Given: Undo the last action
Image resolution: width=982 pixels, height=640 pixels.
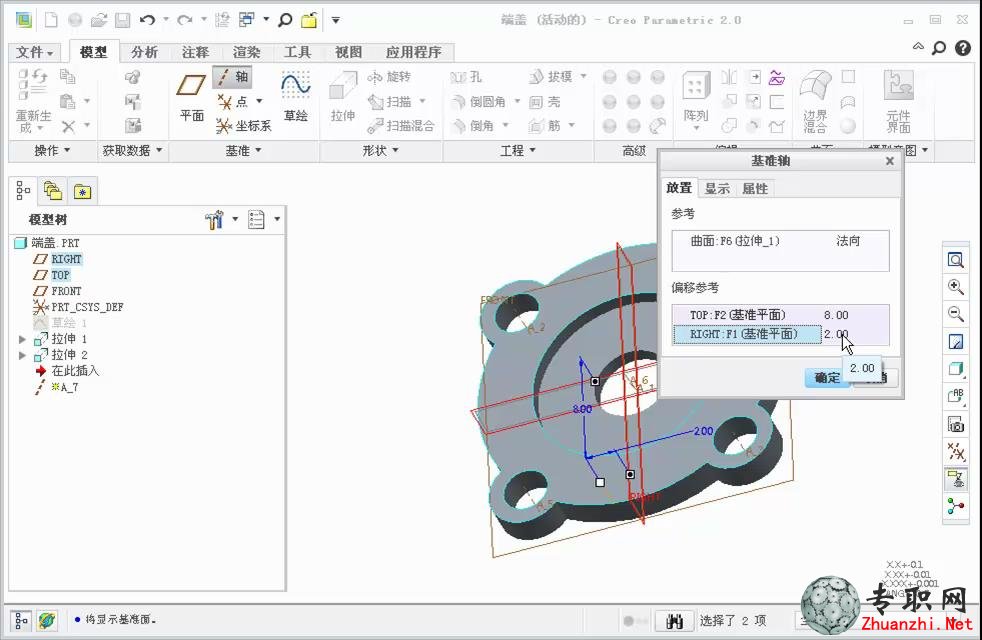Looking at the screenshot, I should [147, 20].
